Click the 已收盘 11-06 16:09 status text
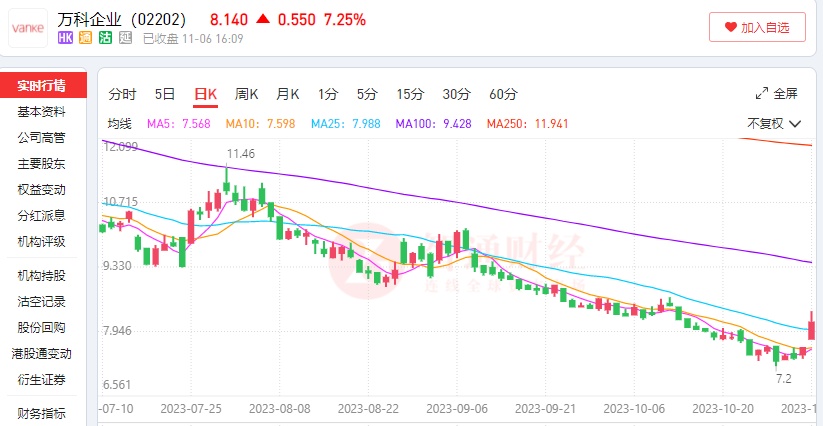 point(193,39)
